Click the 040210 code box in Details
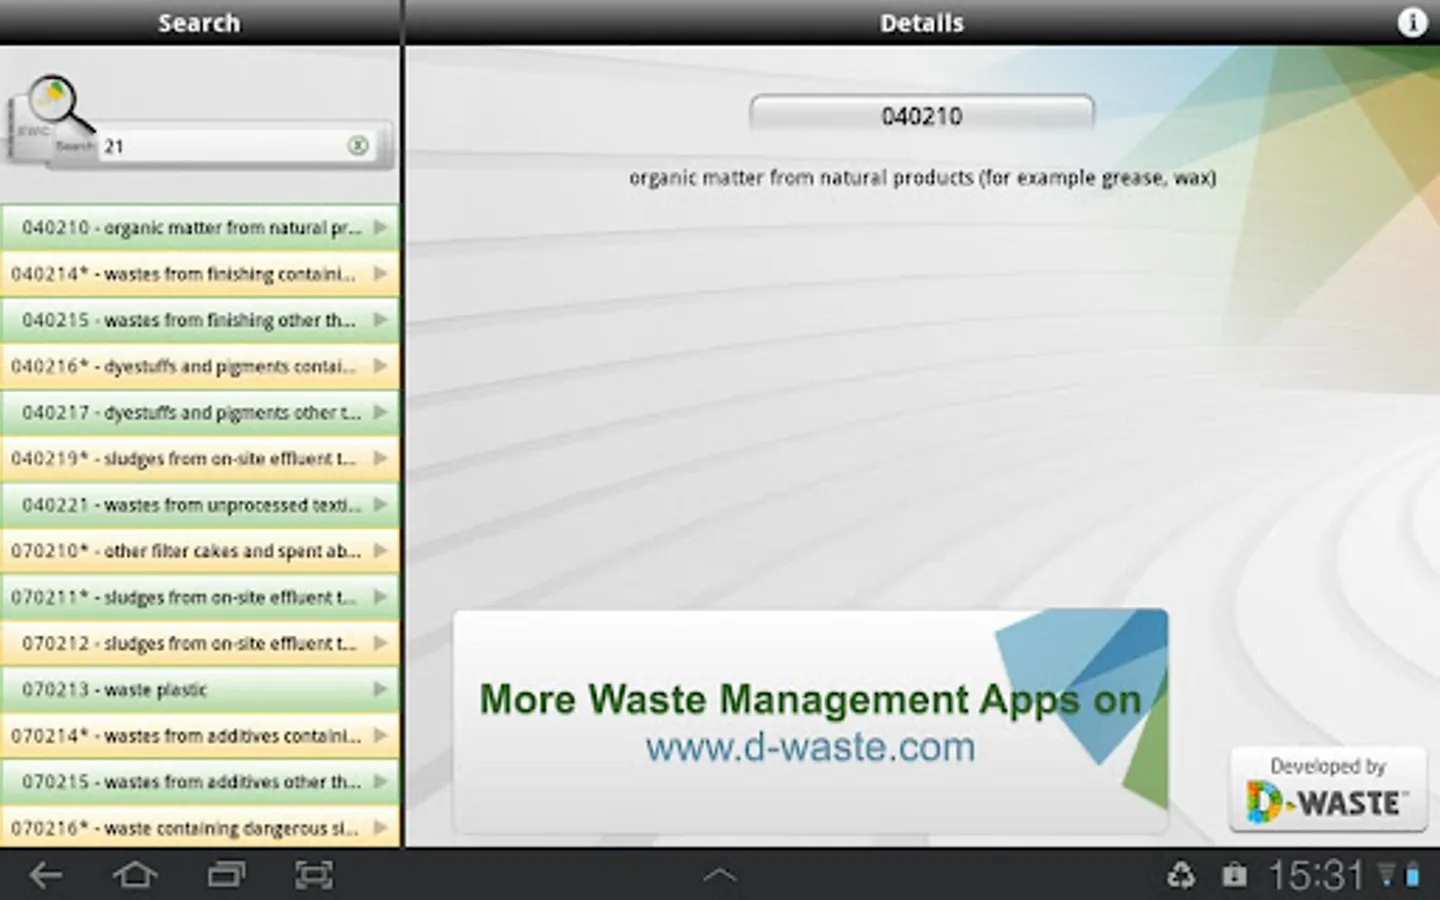Viewport: 1440px width, 900px height. pos(921,115)
